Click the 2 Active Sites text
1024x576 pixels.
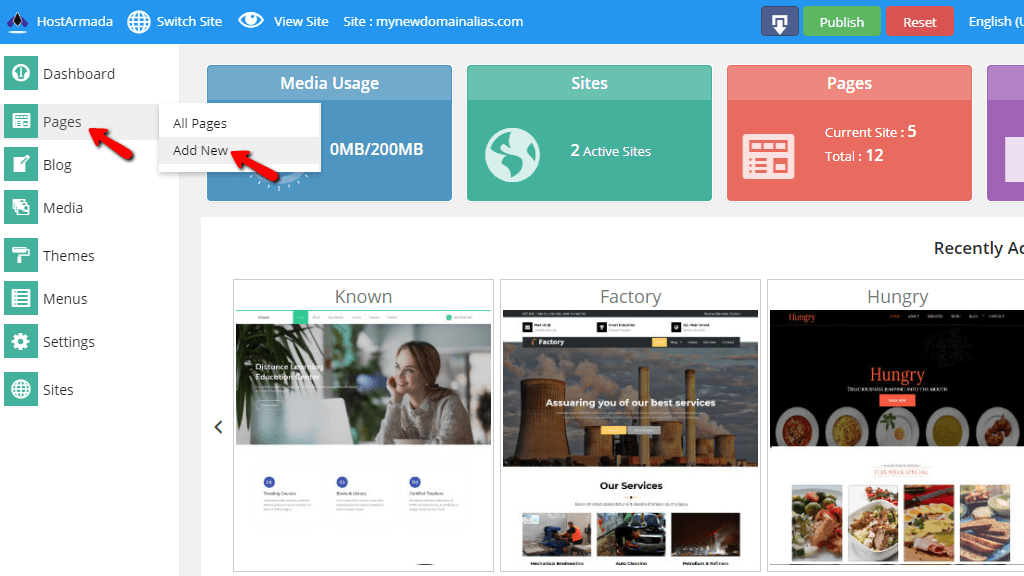coord(611,151)
